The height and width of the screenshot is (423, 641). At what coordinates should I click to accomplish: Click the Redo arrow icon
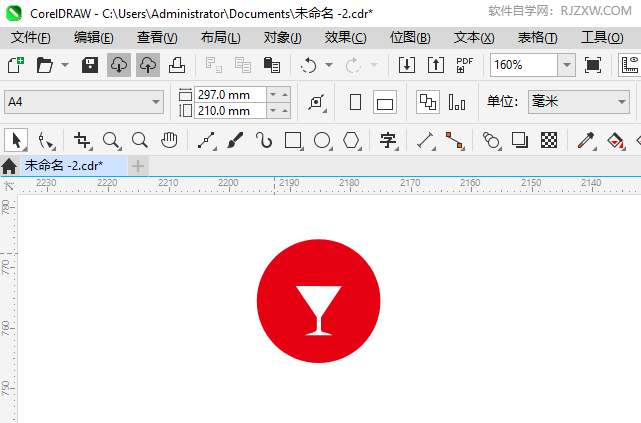(353, 65)
